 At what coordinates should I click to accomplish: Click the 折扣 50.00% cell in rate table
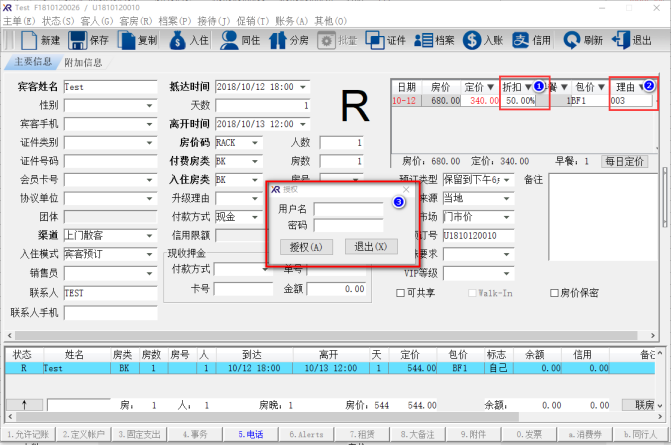(520, 101)
